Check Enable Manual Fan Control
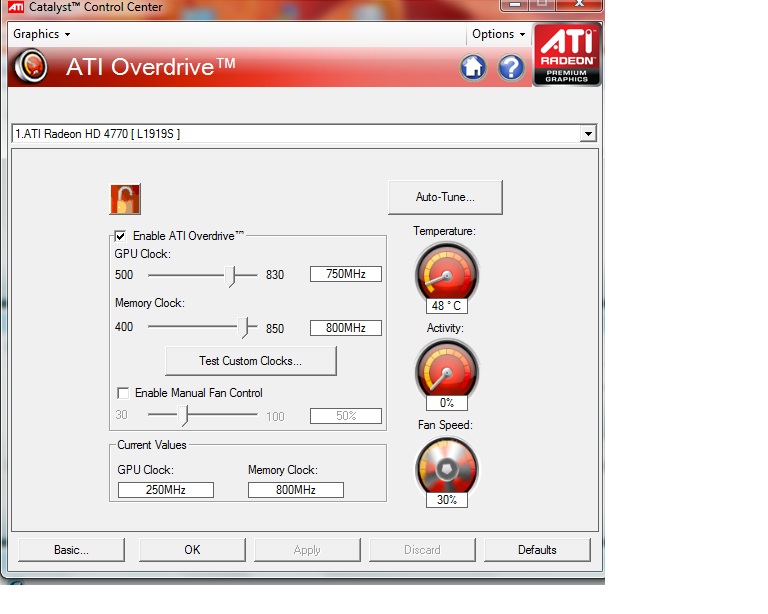Viewport: 768px width, 614px height. (x=123, y=393)
